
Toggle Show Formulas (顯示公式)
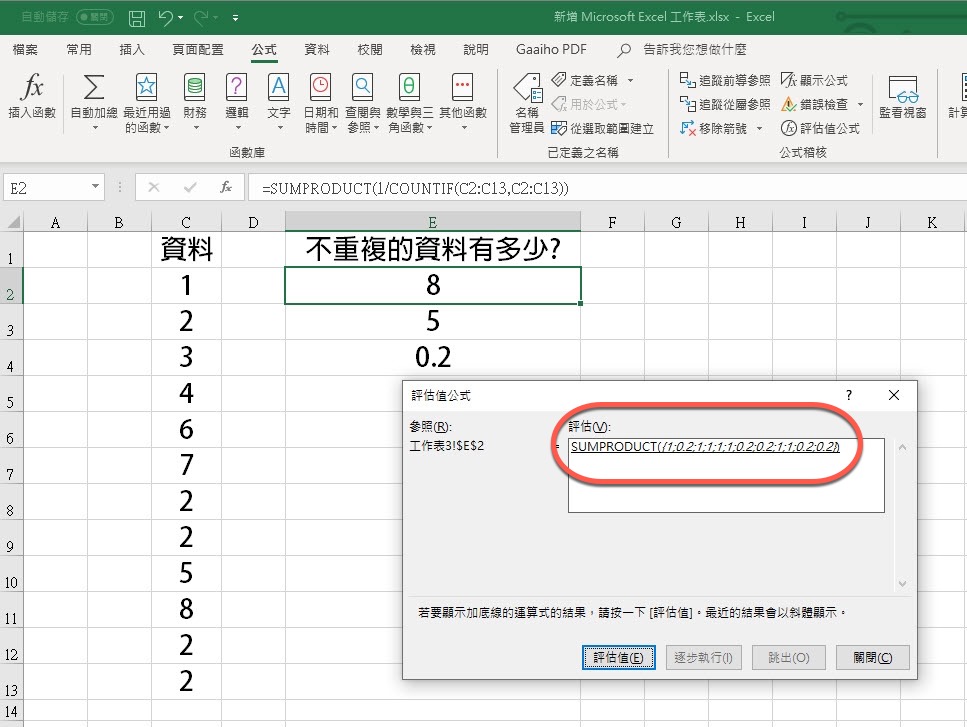coord(815,80)
